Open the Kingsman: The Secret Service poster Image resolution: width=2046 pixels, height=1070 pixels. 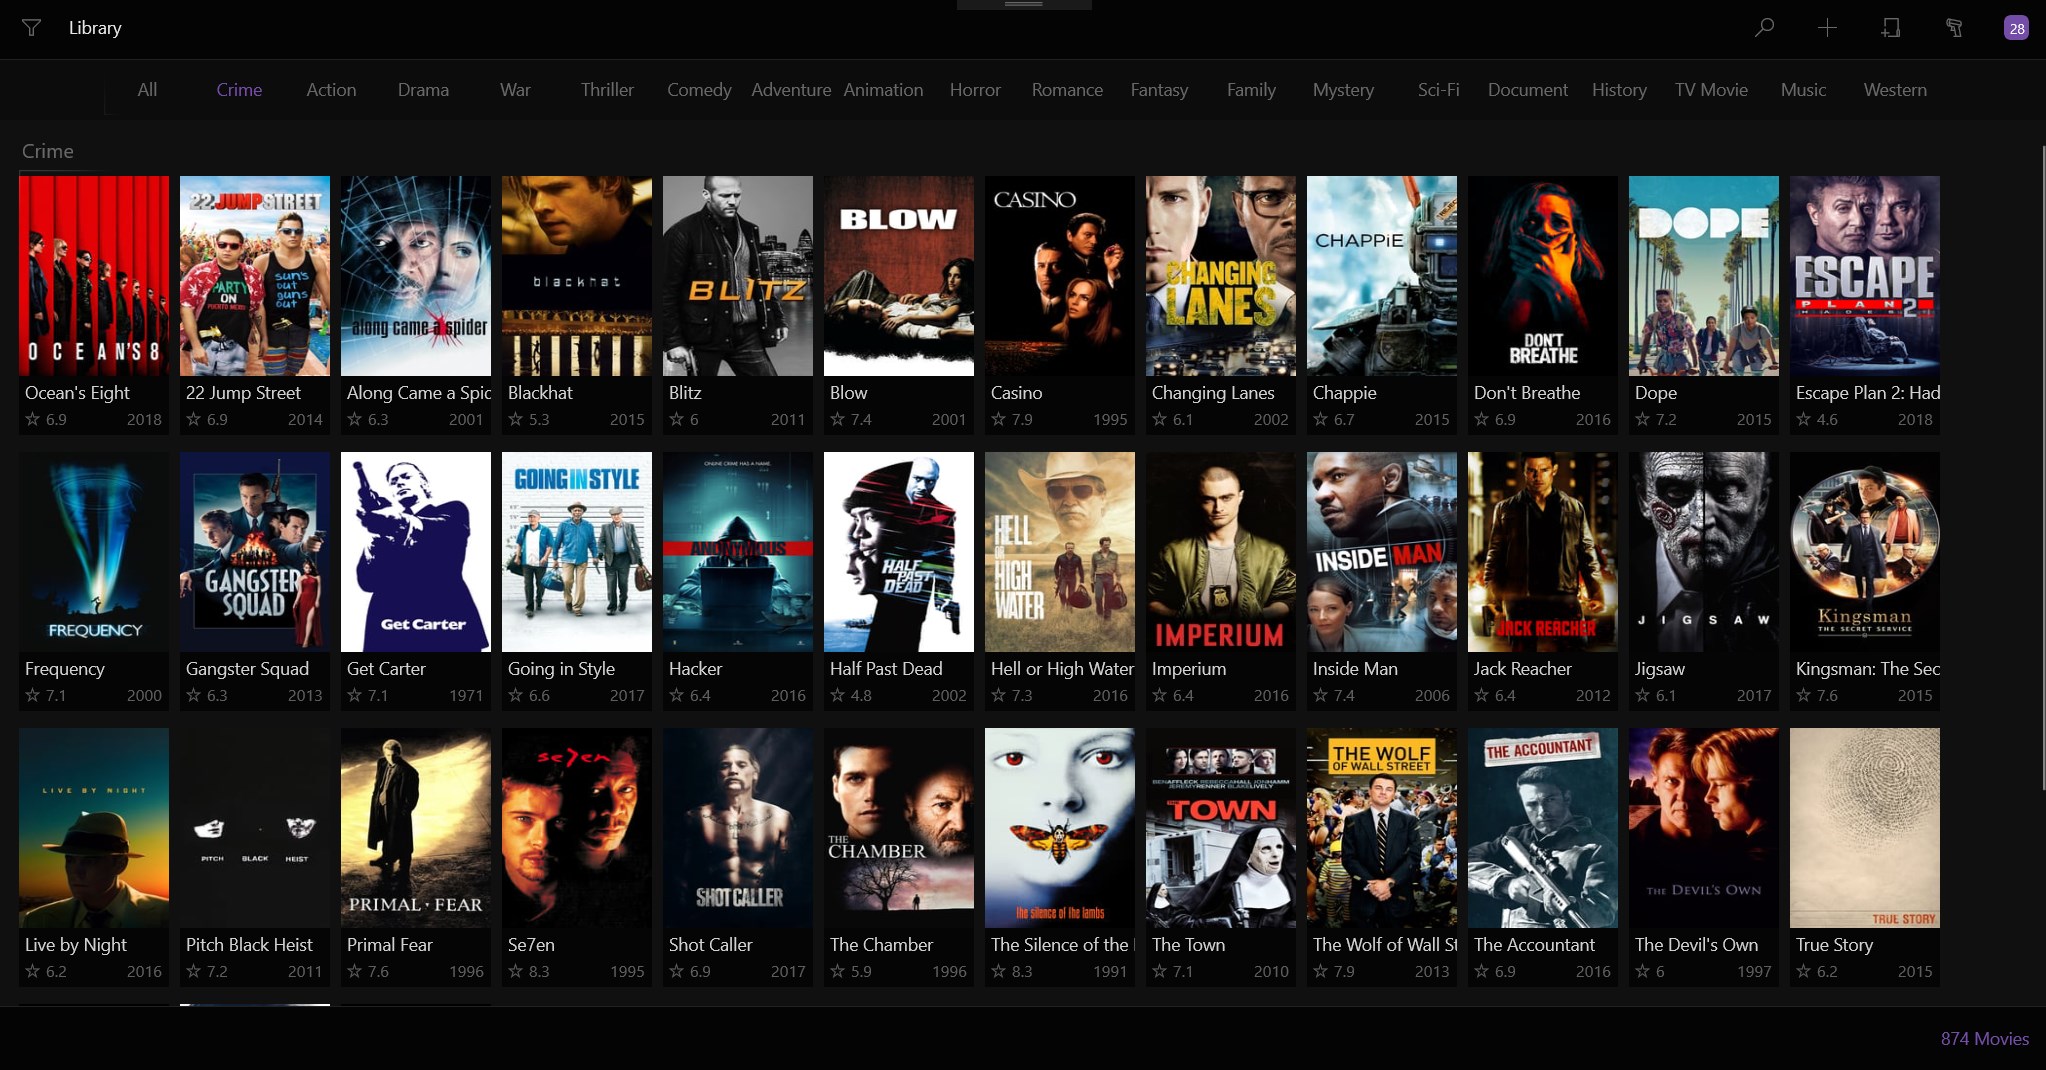[1864, 551]
